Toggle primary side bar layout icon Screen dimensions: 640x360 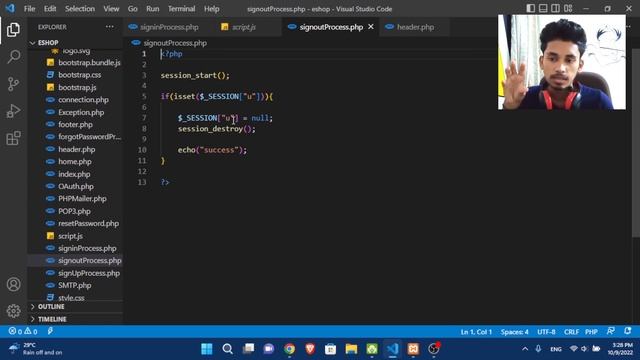tap(530, 9)
